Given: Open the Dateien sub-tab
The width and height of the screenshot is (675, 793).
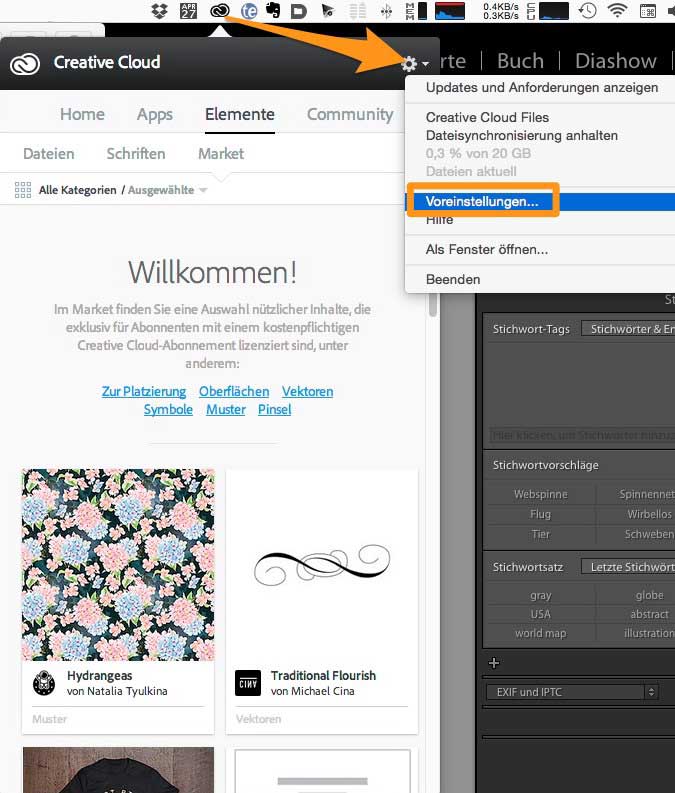Looking at the screenshot, I should 49,154.
